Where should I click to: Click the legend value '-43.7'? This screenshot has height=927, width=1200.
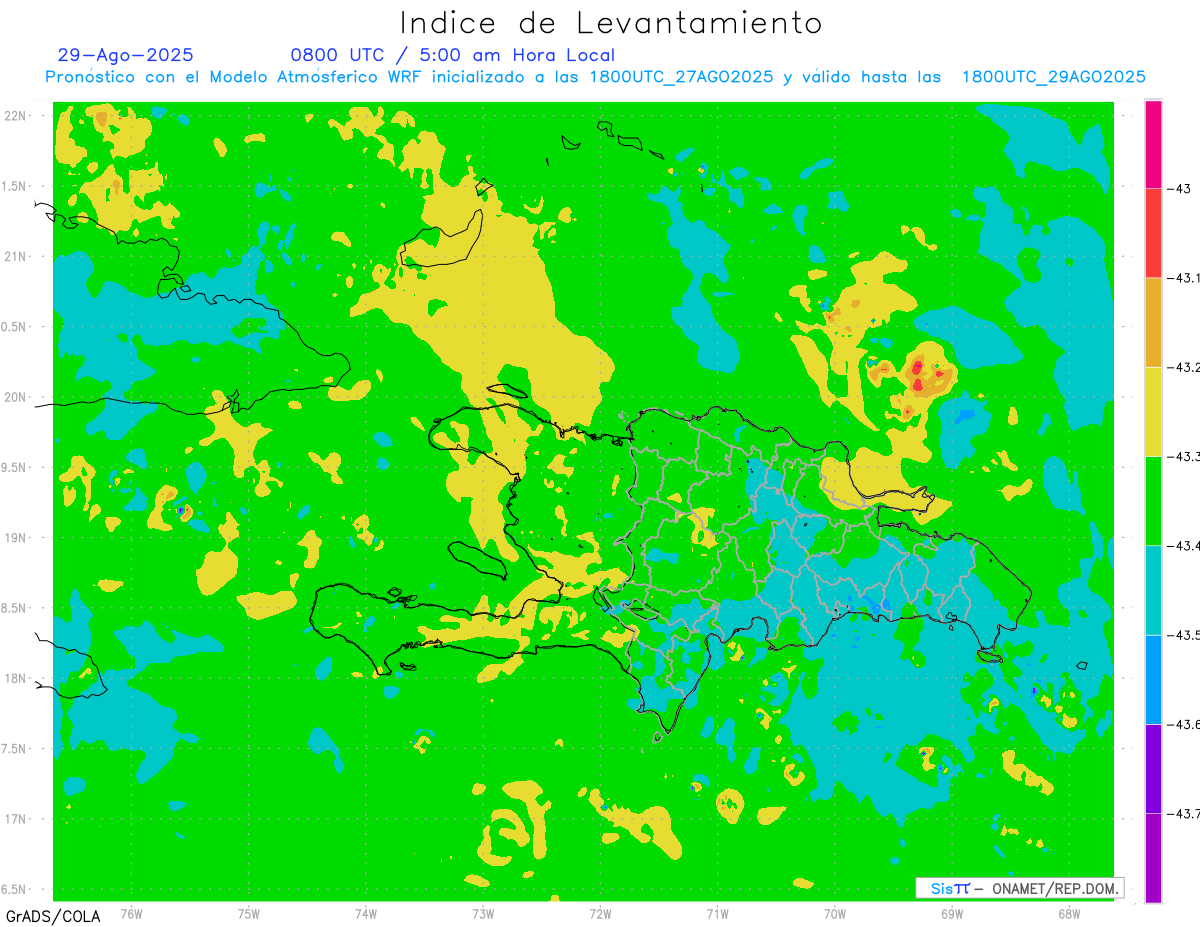(x=1186, y=813)
